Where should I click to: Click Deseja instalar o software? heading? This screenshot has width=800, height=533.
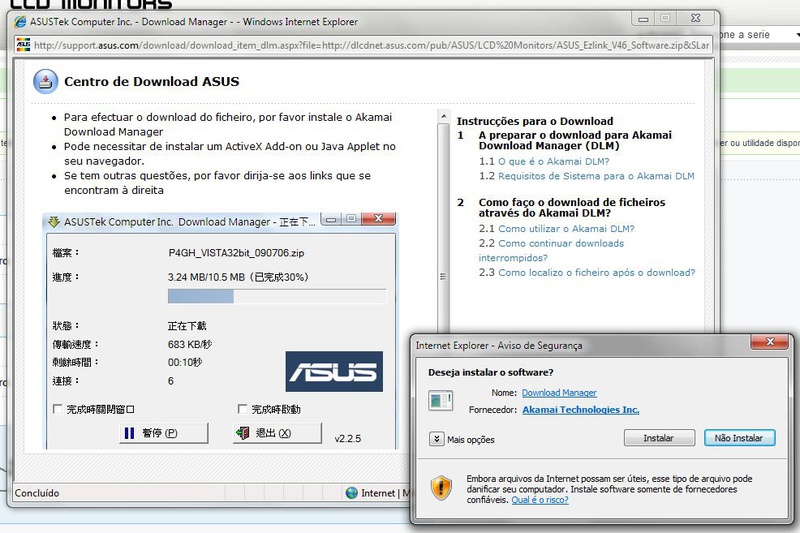point(491,372)
